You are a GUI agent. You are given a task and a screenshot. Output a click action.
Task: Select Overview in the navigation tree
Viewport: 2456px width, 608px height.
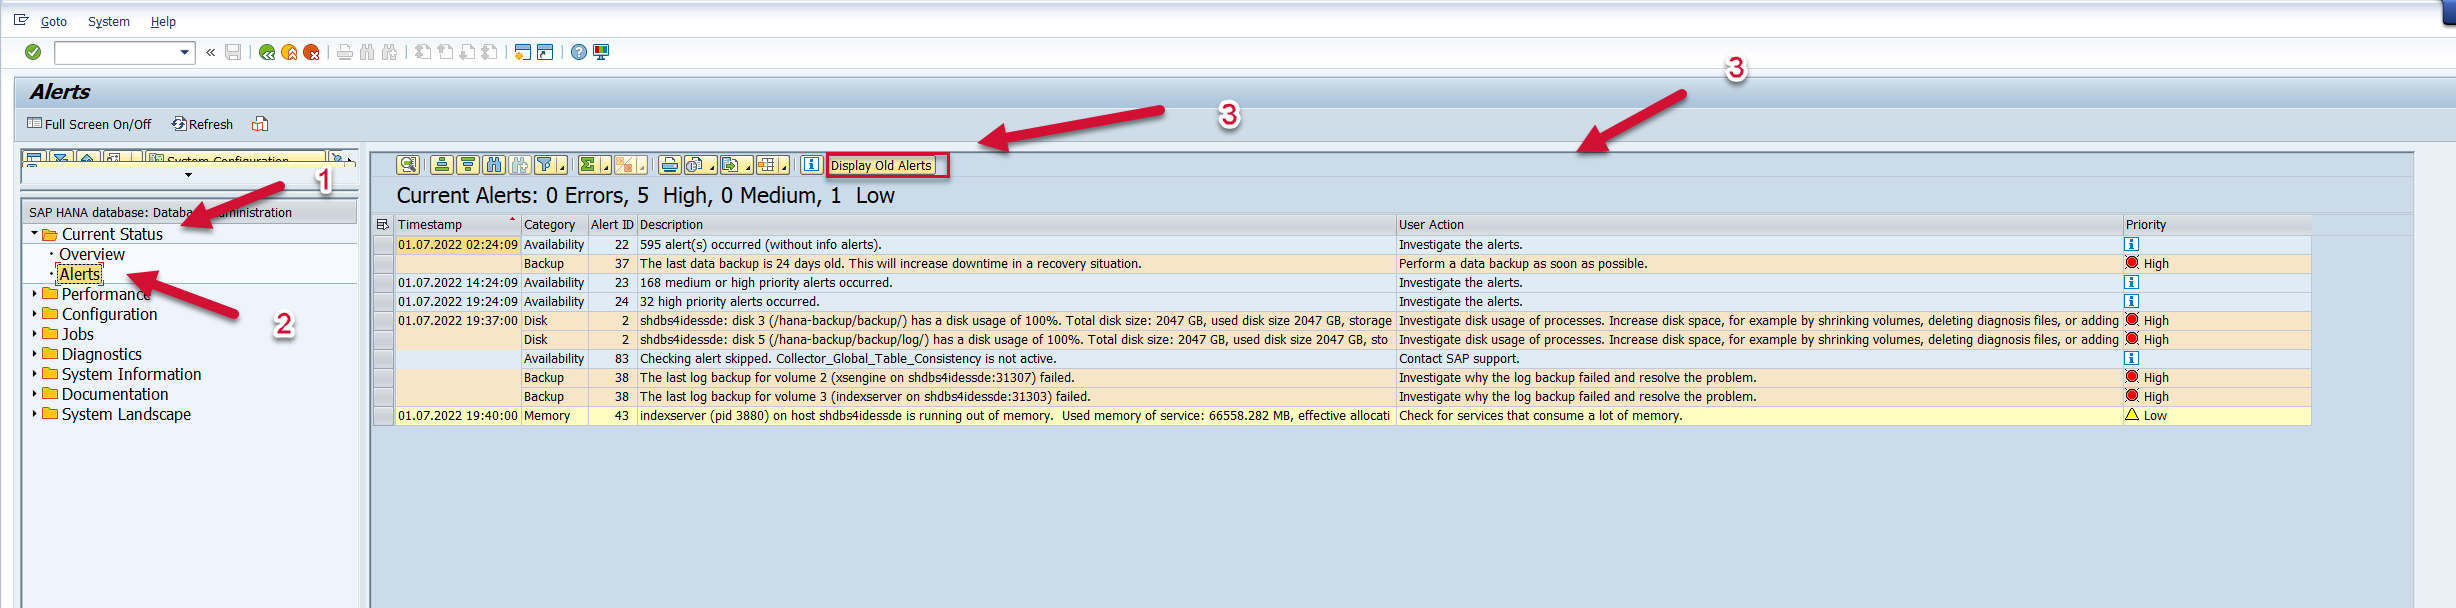click(91, 254)
